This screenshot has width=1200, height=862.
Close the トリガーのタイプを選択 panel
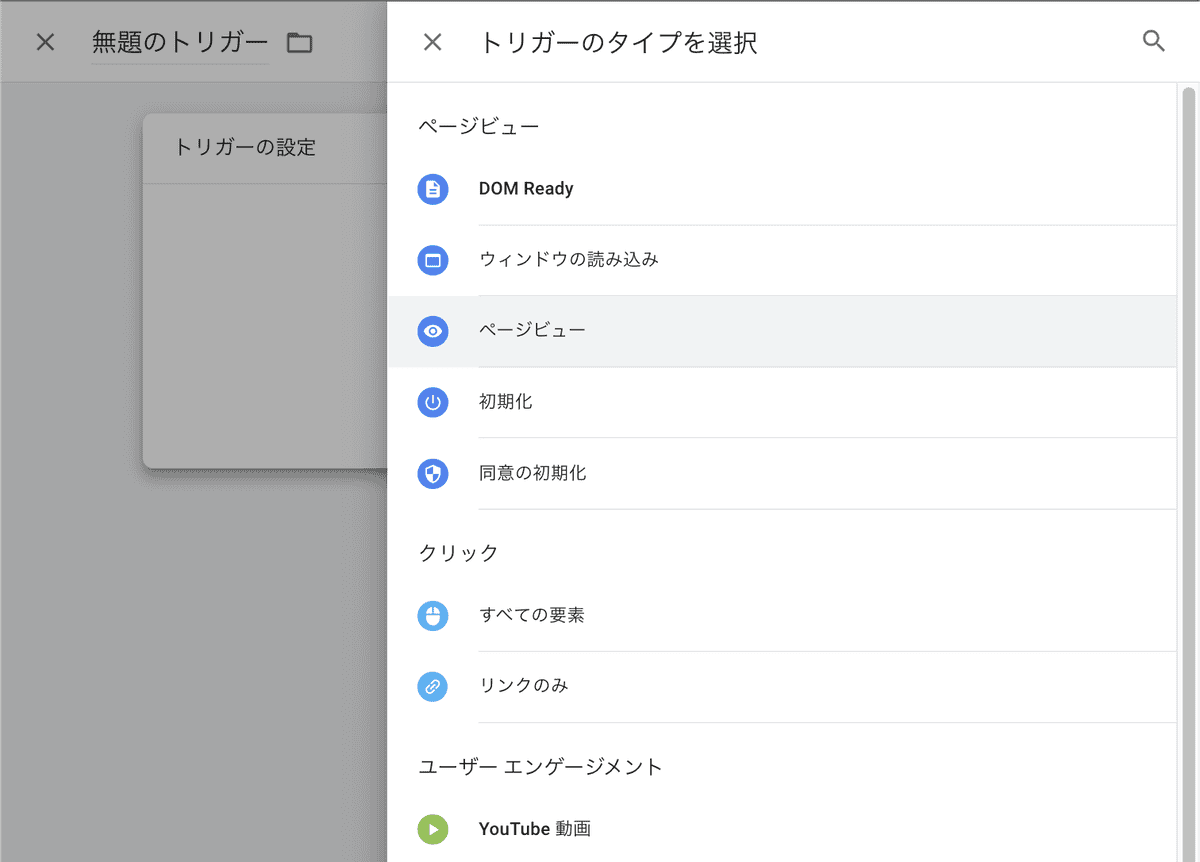click(x=432, y=42)
